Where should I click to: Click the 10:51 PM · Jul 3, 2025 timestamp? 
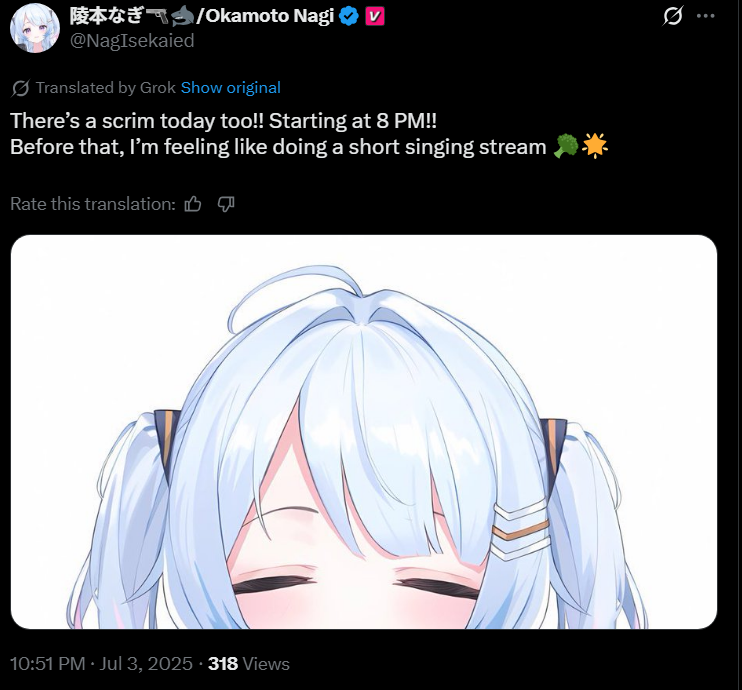click(x=101, y=663)
